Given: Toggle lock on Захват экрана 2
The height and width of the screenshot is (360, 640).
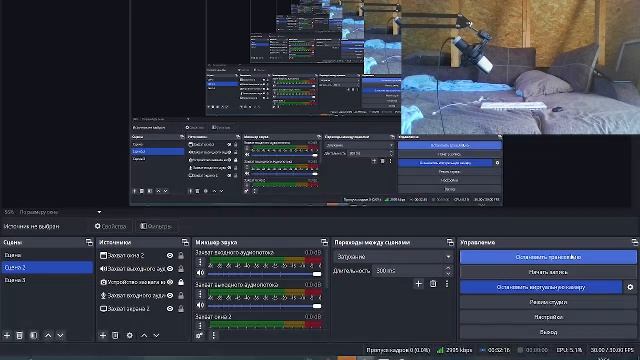Looking at the screenshot, I should (181, 309).
